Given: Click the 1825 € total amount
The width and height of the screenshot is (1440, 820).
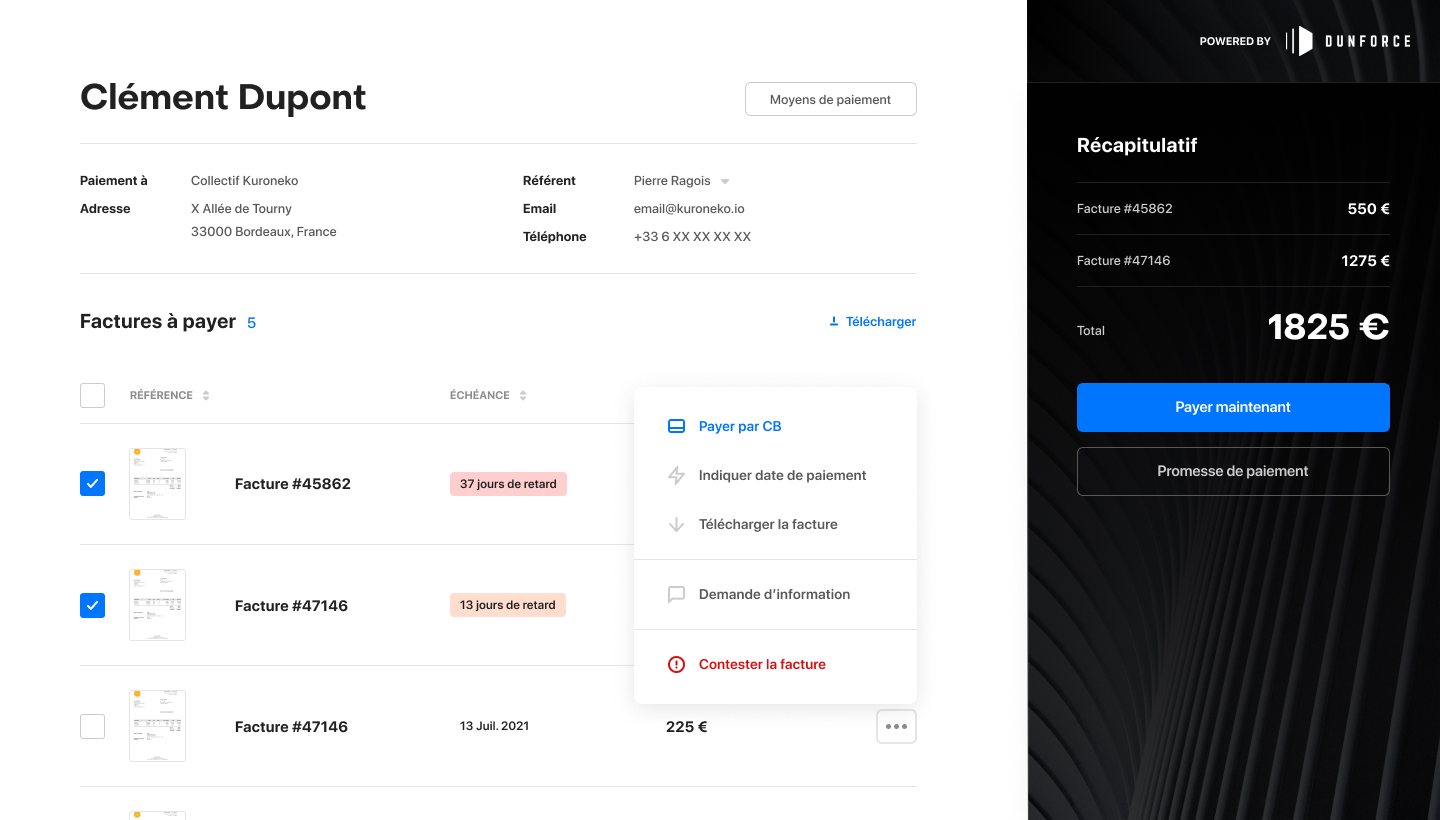Looking at the screenshot, I should 1328,327.
